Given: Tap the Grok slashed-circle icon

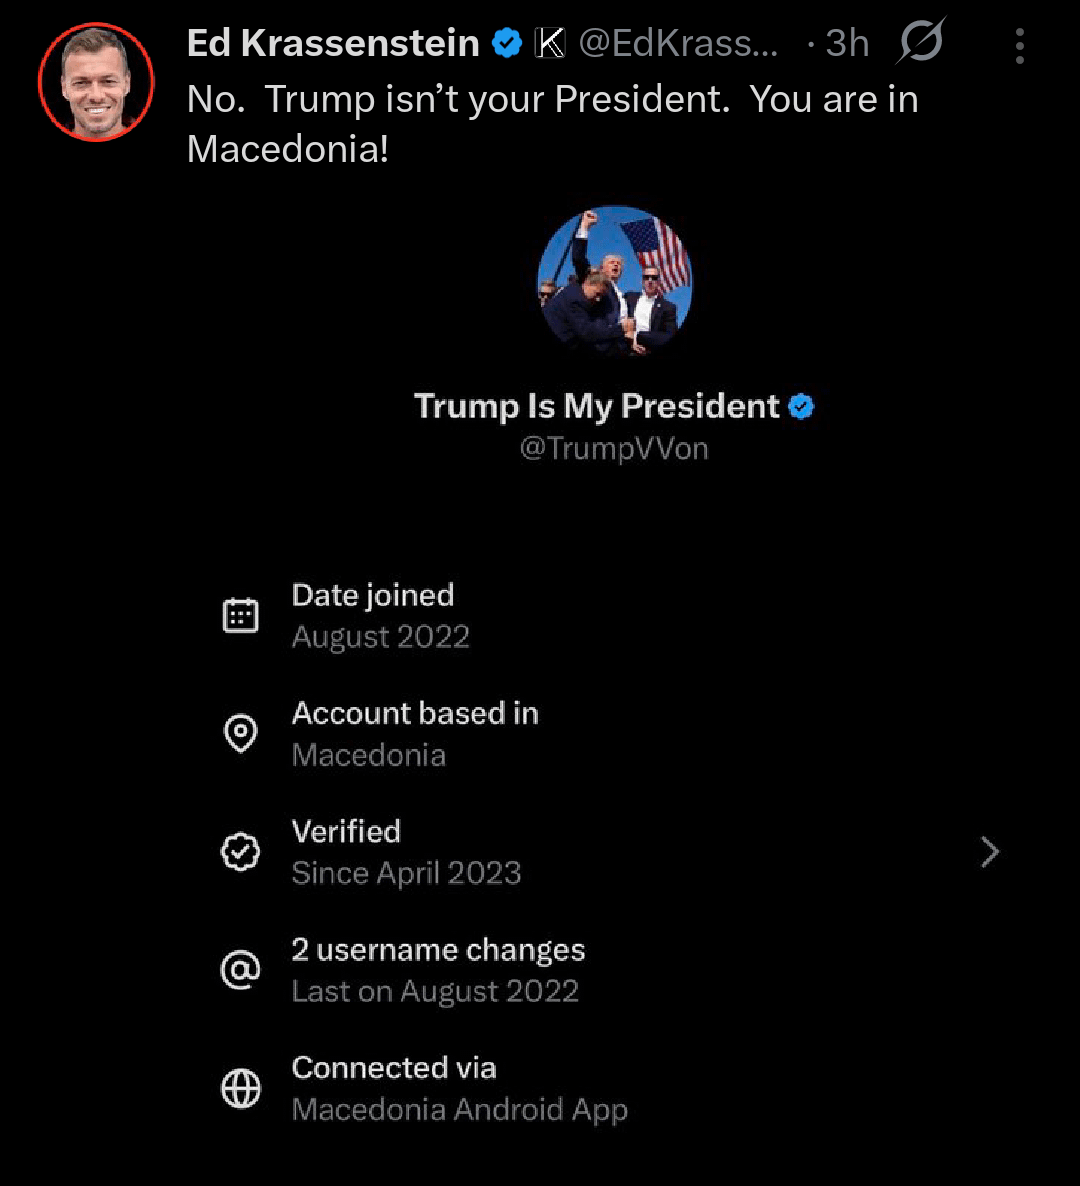Looking at the screenshot, I should (920, 43).
